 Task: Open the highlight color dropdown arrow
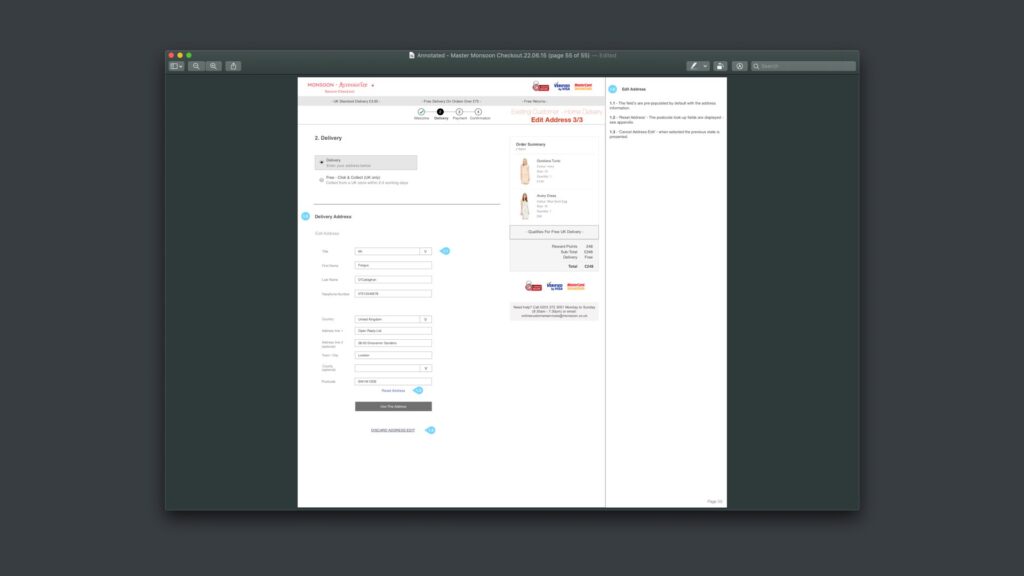(x=705, y=66)
